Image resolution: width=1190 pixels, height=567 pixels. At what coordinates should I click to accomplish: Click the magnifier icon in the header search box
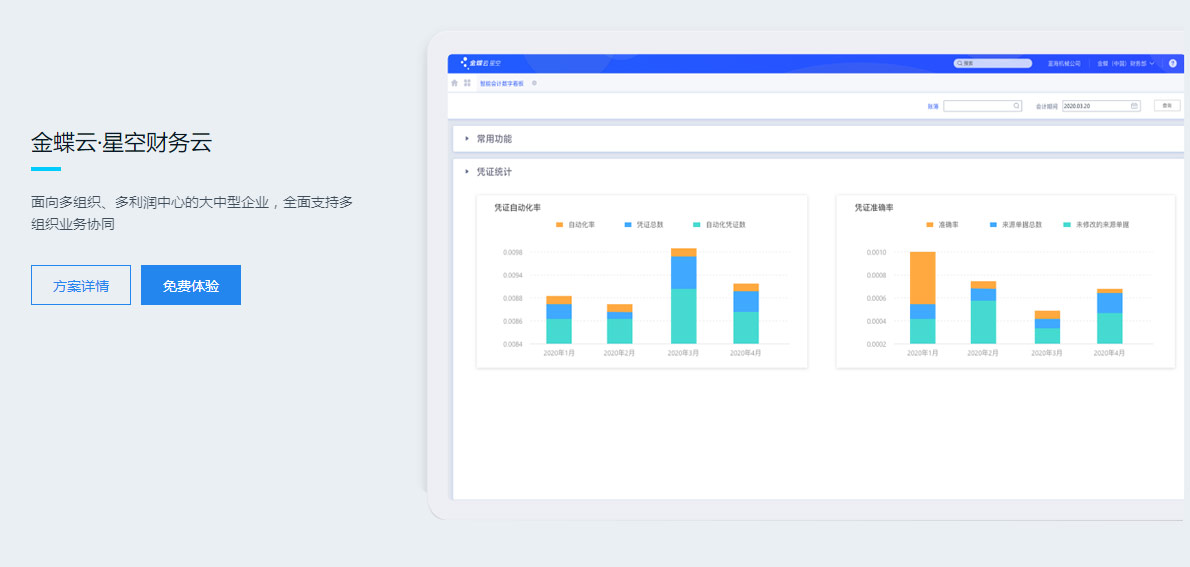[x=960, y=64]
